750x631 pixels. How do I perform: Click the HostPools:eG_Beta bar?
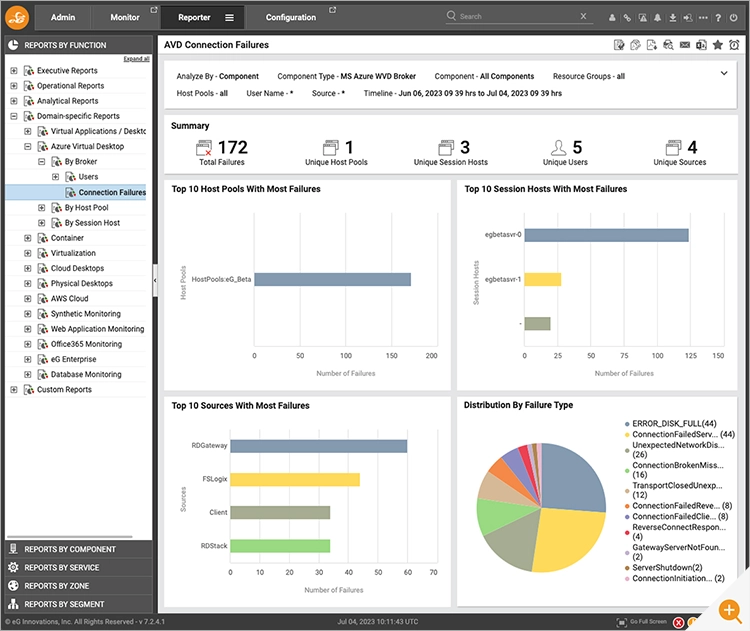tap(332, 279)
